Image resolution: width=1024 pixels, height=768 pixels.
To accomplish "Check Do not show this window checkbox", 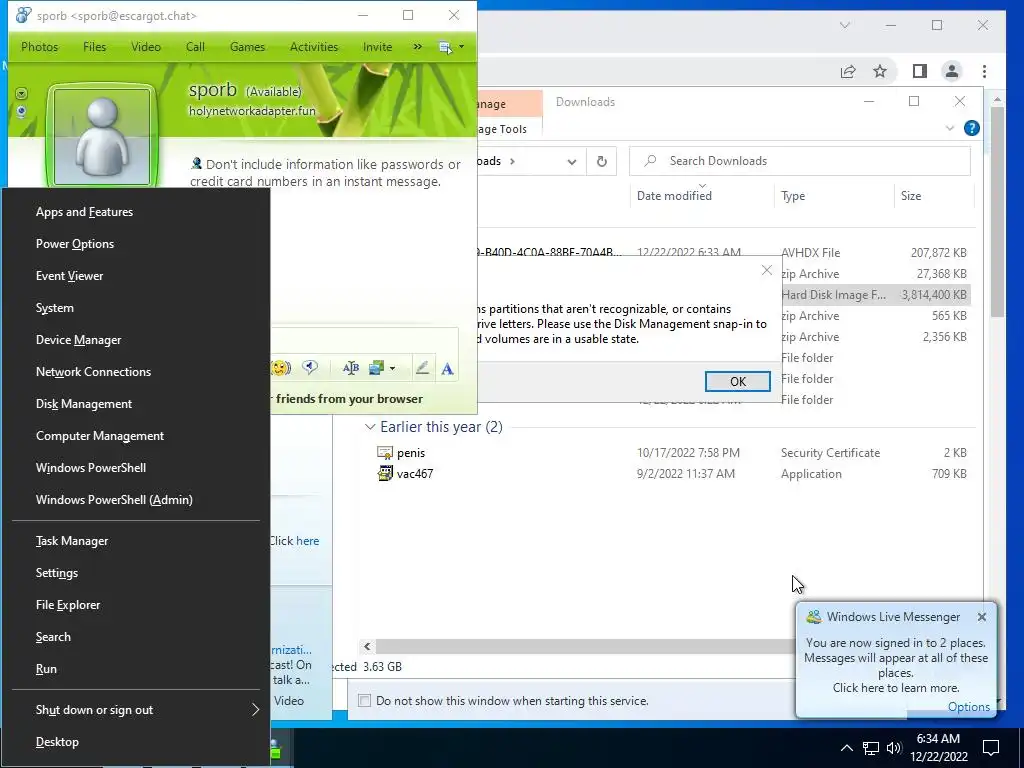I will [x=364, y=701].
